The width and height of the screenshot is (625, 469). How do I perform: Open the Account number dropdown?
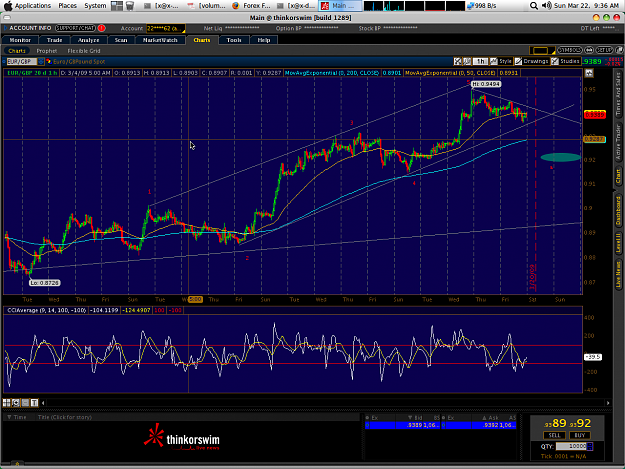click(165, 28)
